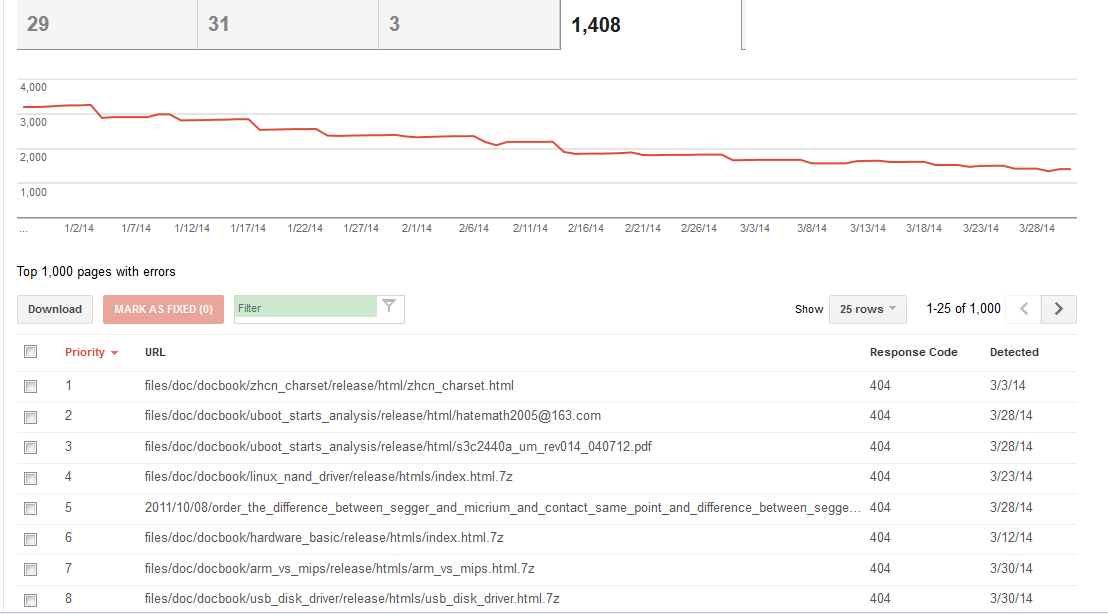Click the 4,000 y-axis label

click(33, 88)
